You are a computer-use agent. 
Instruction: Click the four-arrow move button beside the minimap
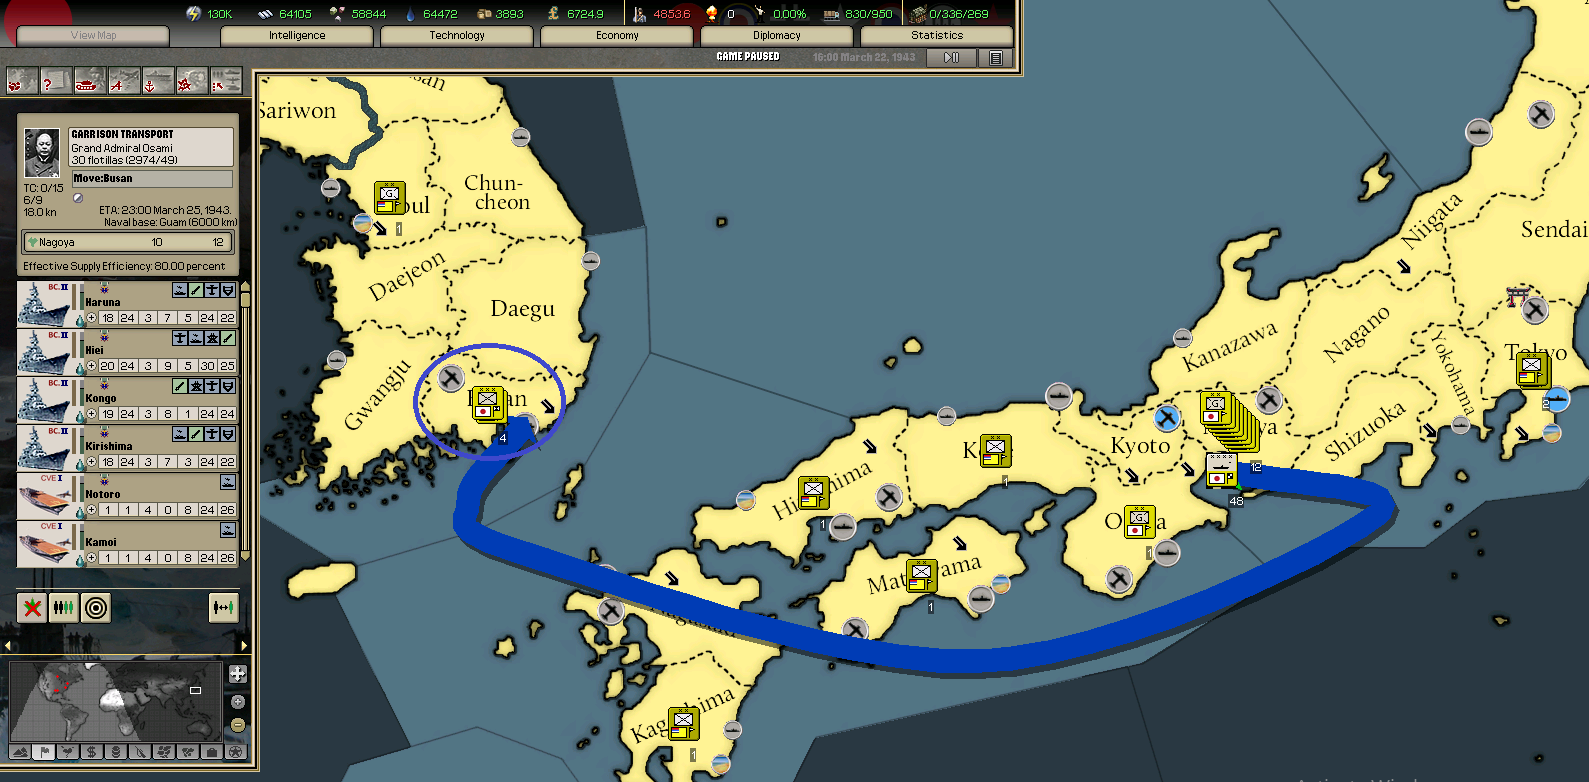tap(238, 674)
